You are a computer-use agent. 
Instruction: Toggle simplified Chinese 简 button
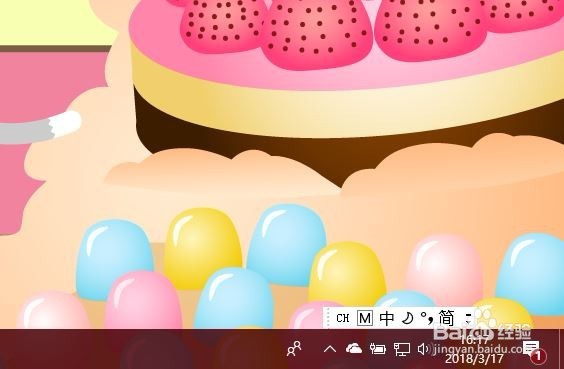446,318
